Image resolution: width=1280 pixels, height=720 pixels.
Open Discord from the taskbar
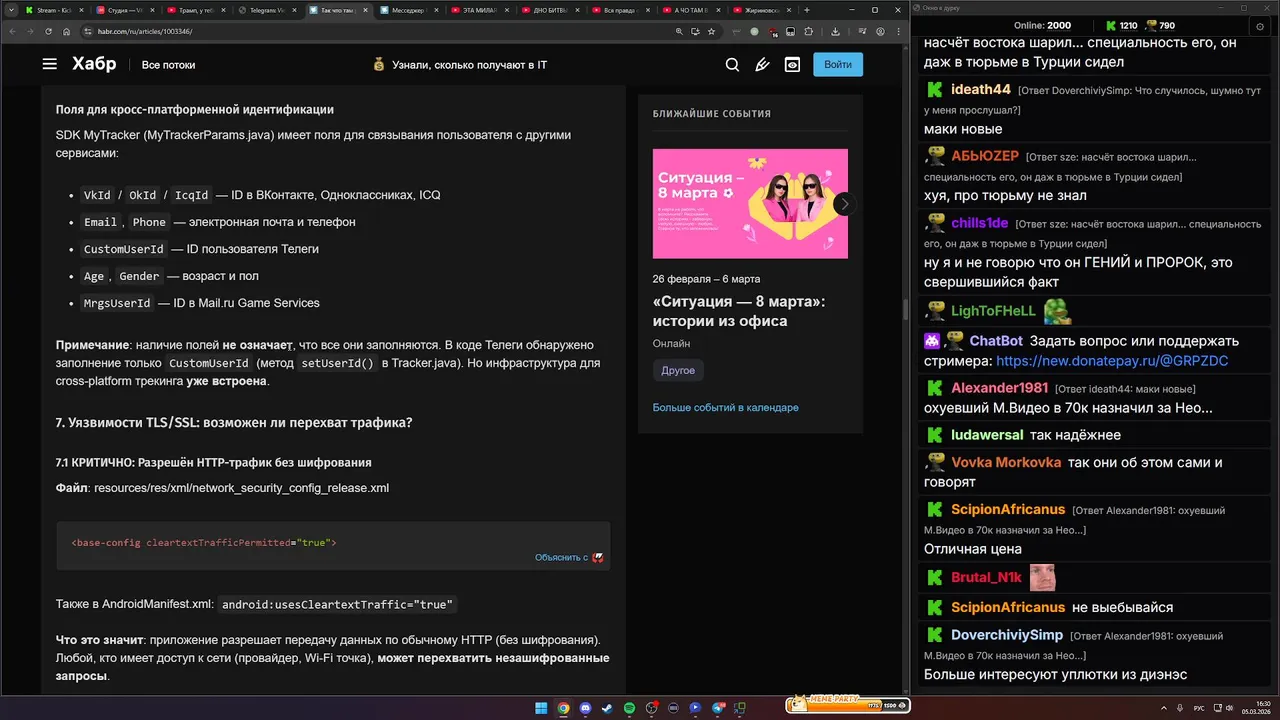pos(585,708)
